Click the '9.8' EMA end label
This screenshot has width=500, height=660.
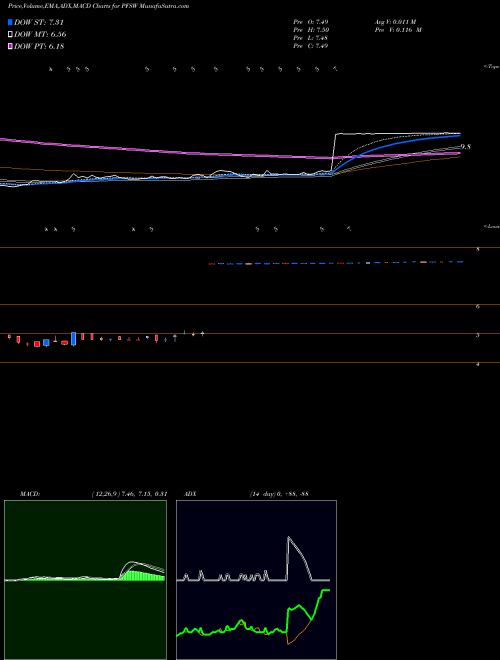click(465, 147)
